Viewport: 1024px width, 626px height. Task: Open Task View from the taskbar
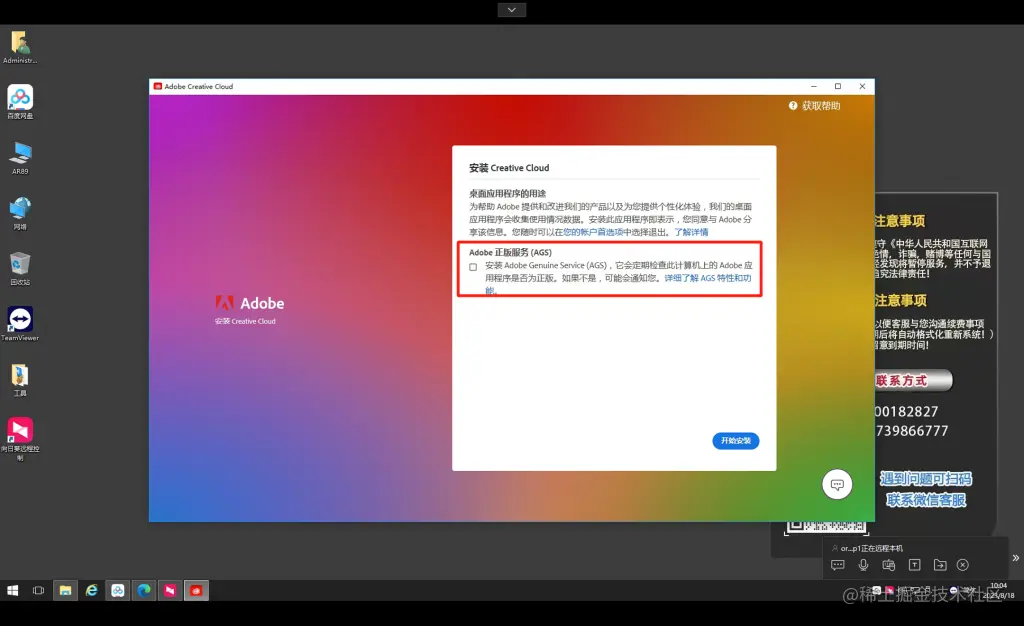point(38,590)
